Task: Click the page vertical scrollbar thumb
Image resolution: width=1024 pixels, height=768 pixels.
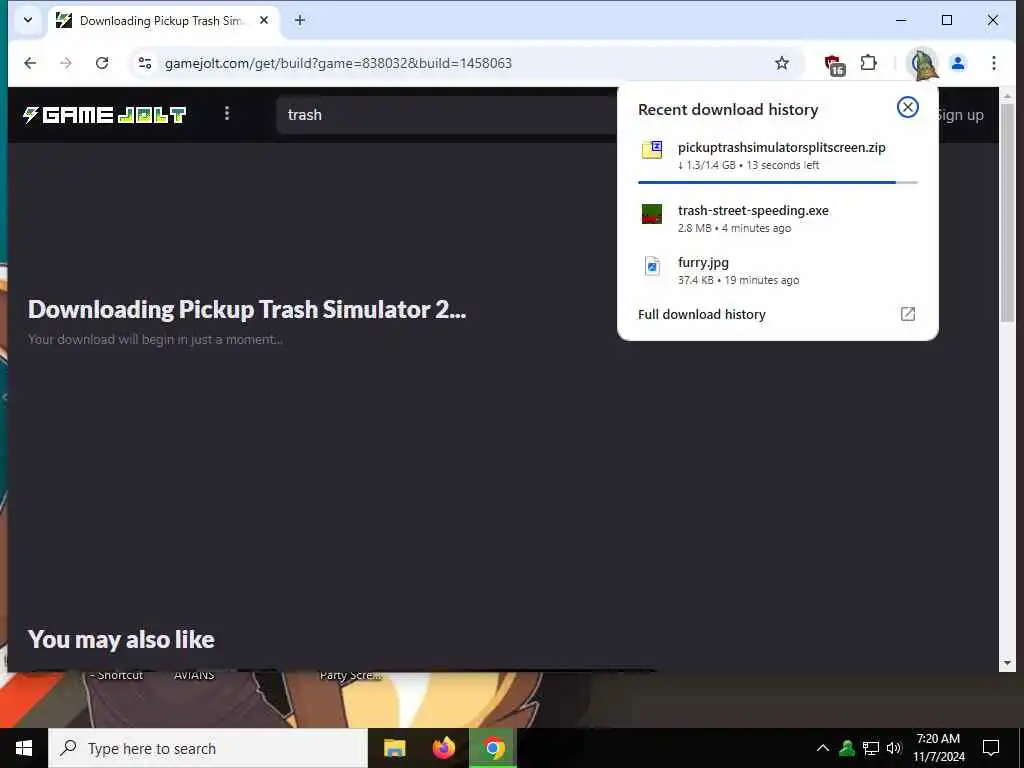Action: click(1007, 213)
